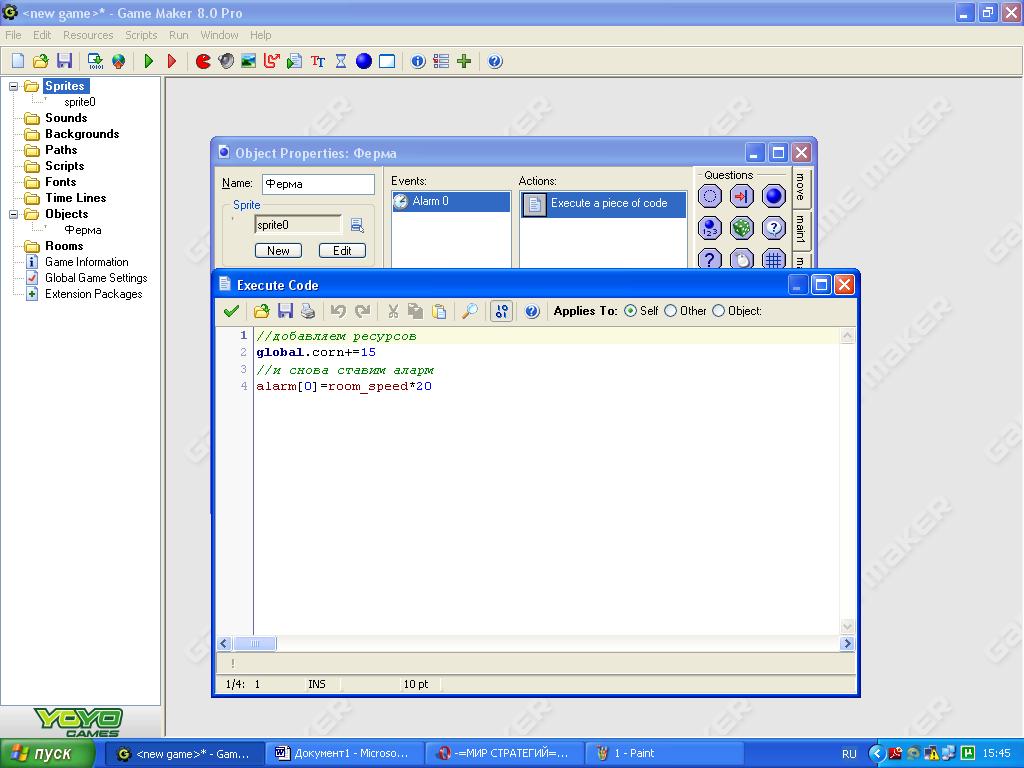Click the Edit sprite button
This screenshot has width=1024, height=768.
point(342,251)
